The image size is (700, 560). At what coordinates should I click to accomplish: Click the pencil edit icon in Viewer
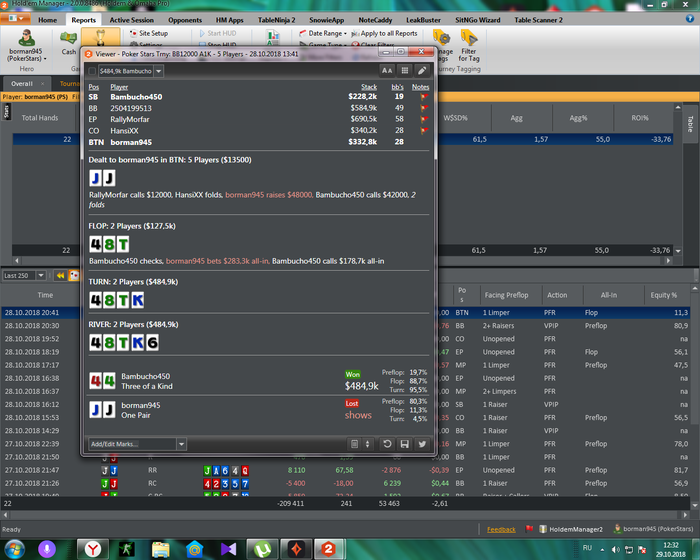(x=422, y=71)
